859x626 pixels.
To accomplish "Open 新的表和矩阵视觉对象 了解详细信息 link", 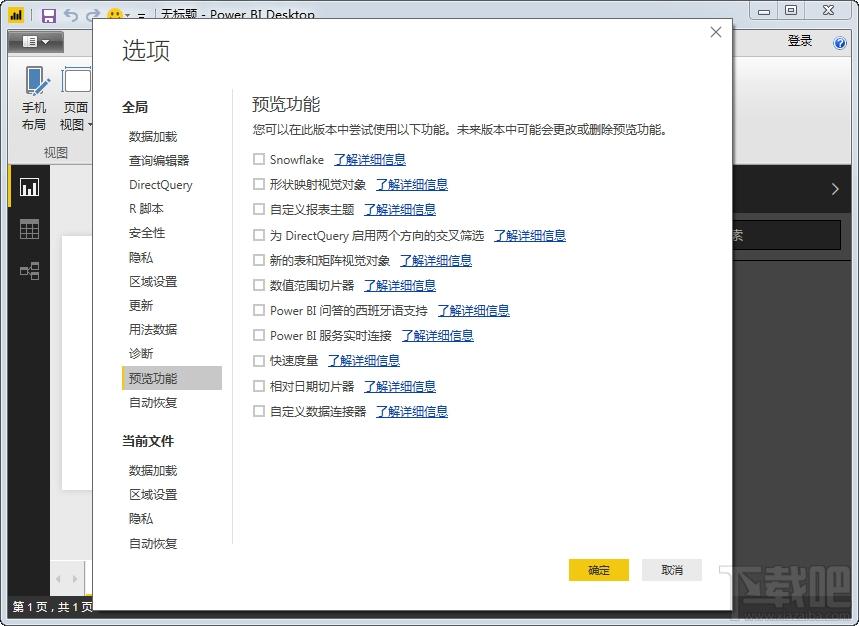I will pyautogui.click(x=436, y=260).
